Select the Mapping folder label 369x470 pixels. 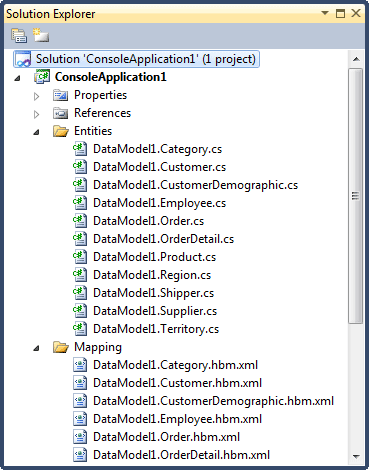click(x=98, y=347)
